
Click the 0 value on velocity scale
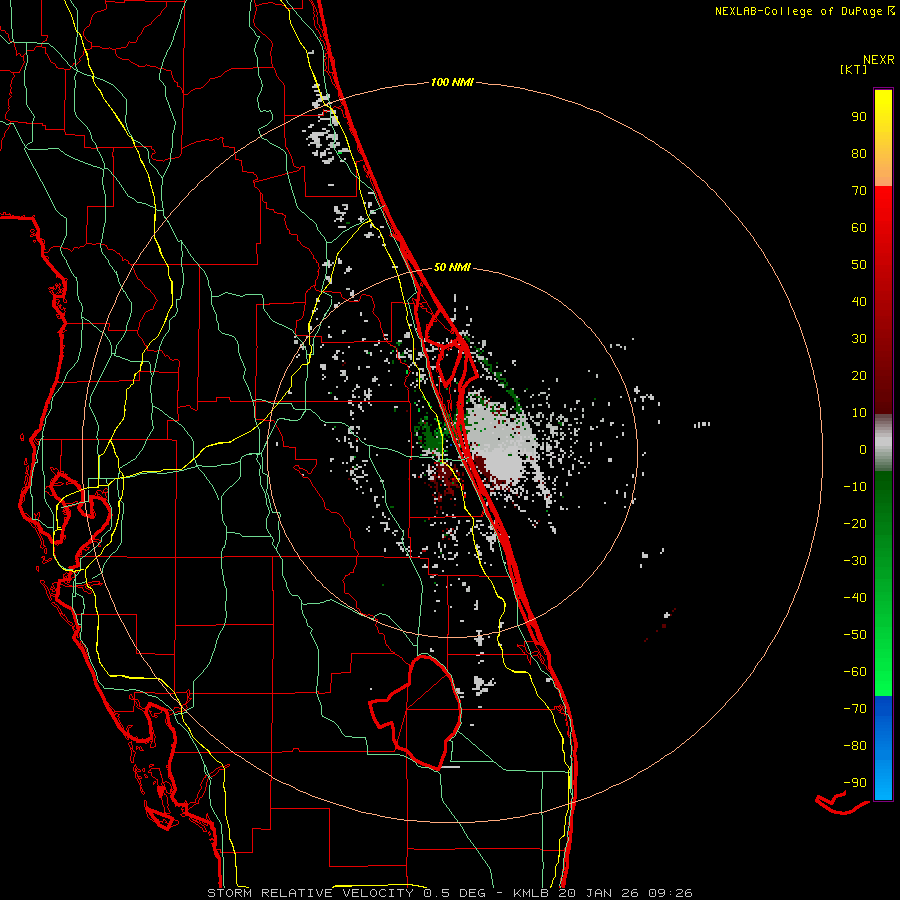863,449
